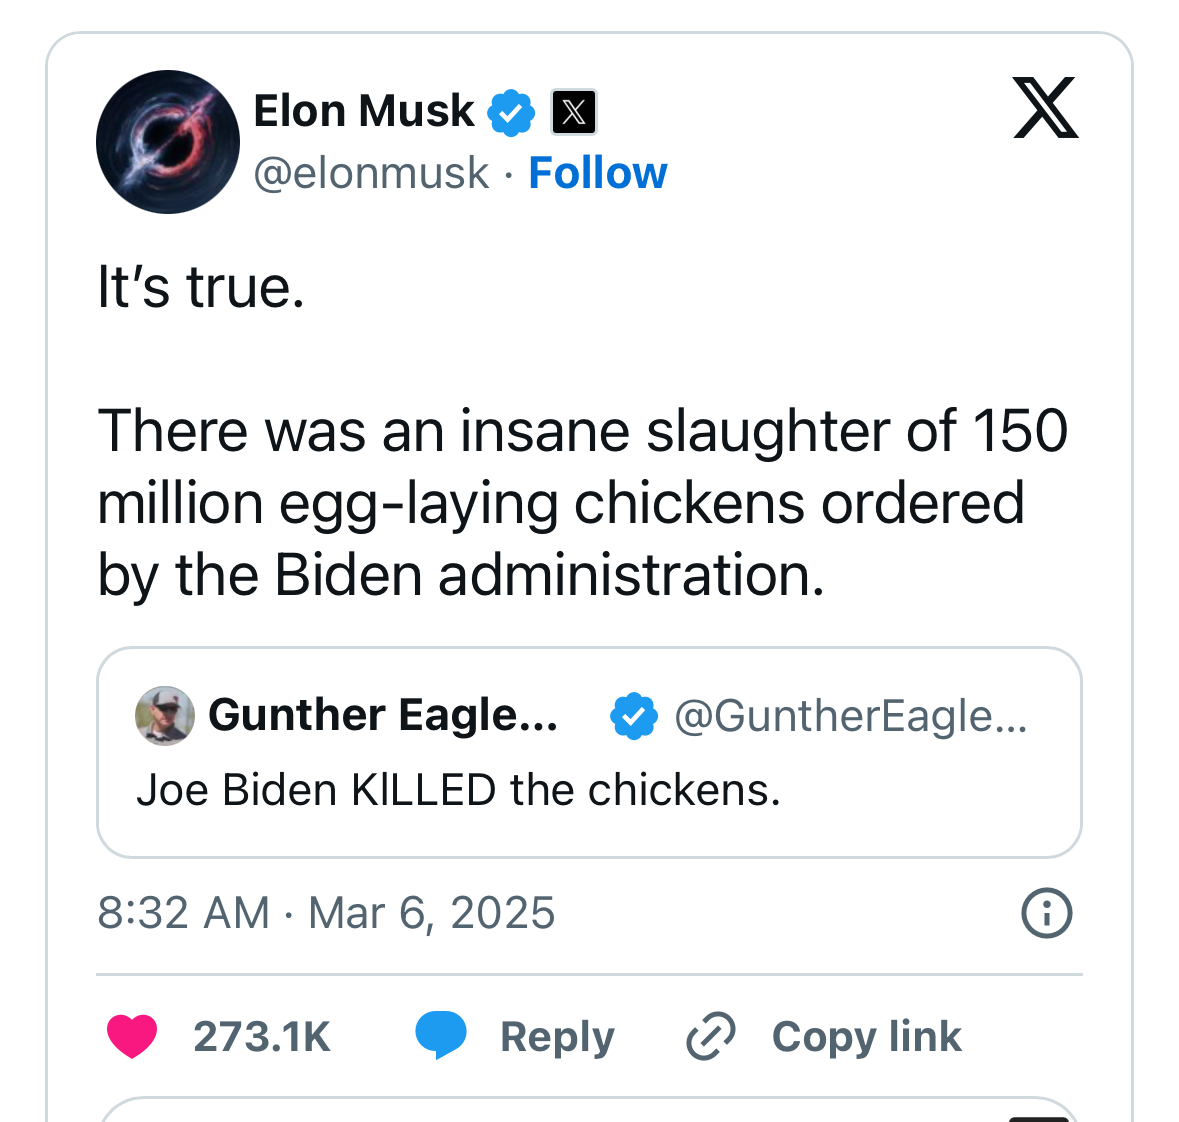Image resolution: width=1179 pixels, height=1122 pixels.
Task: Click the @elonmusk handle
Action: click(x=371, y=173)
